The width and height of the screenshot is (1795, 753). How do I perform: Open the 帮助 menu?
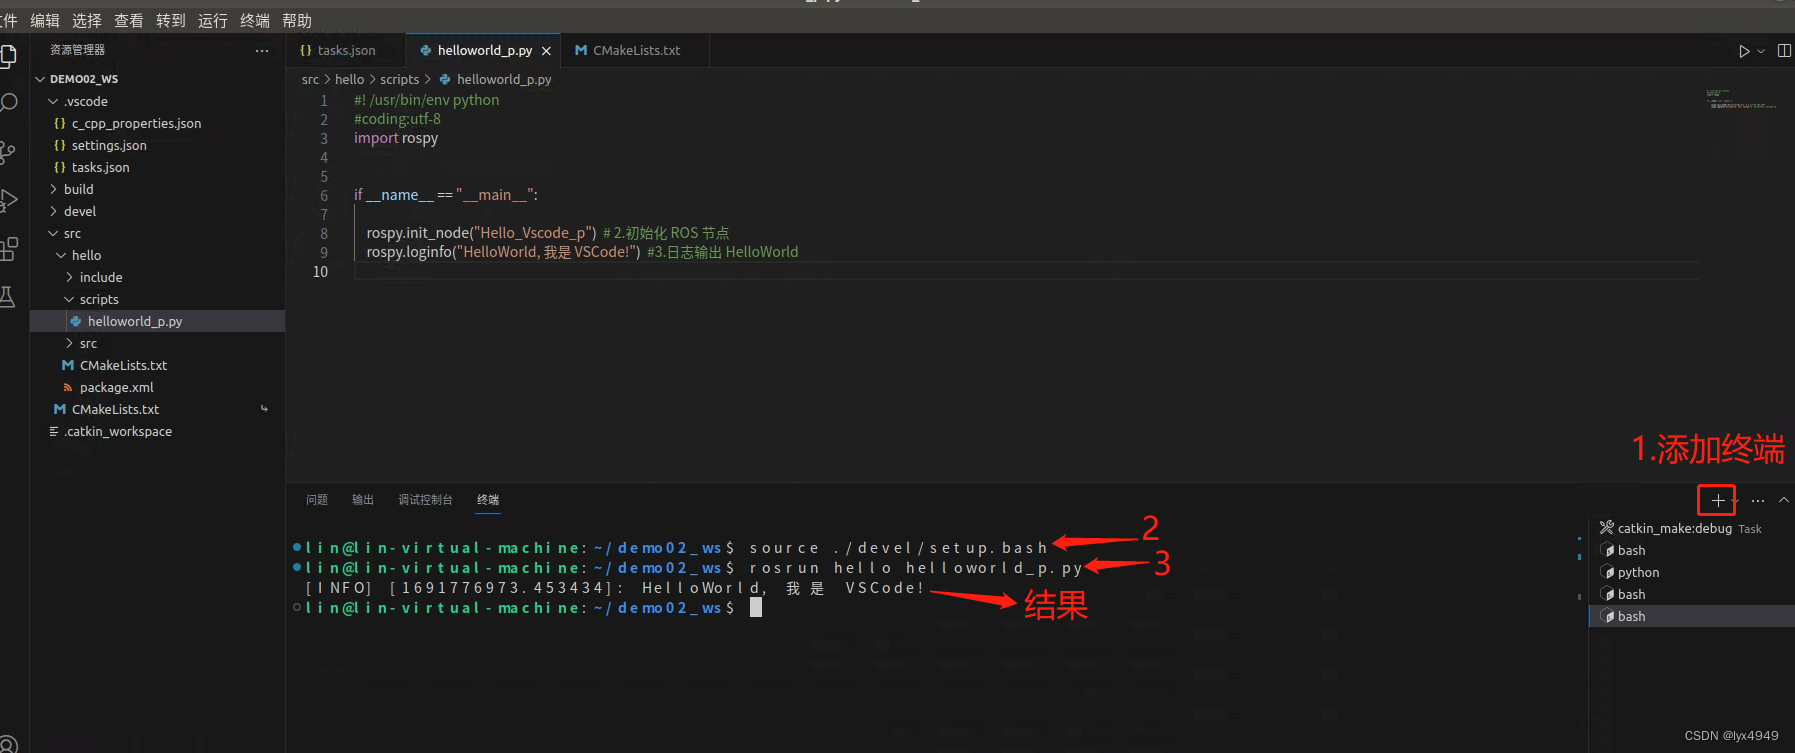(x=297, y=20)
